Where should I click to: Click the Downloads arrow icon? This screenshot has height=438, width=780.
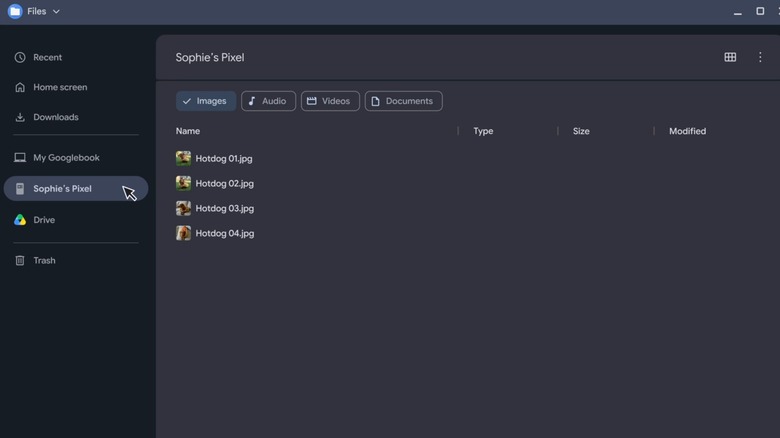[x=20, y=117]
